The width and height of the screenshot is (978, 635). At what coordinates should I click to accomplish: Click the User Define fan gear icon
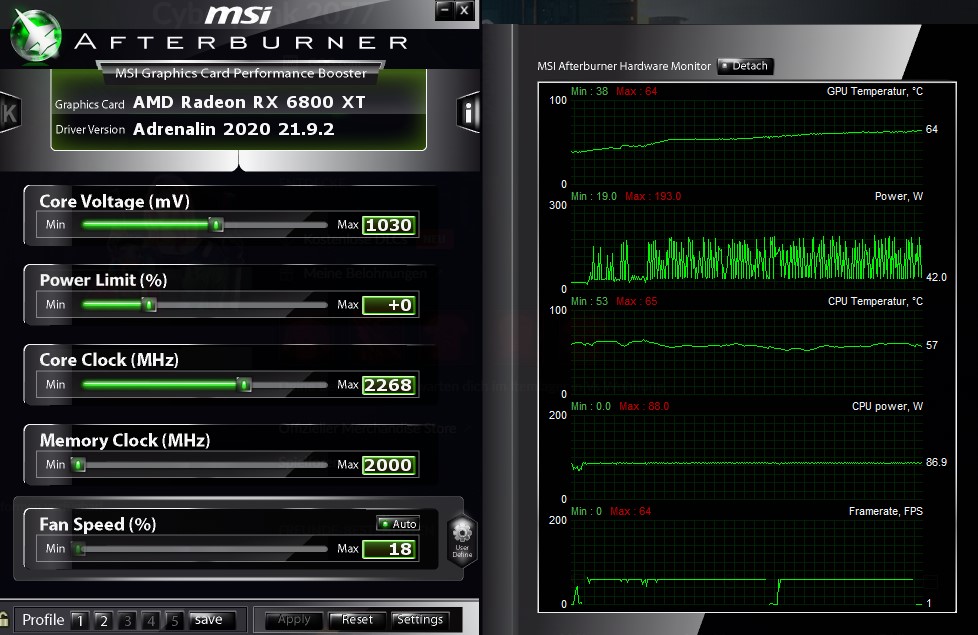[x=462, y=541]
